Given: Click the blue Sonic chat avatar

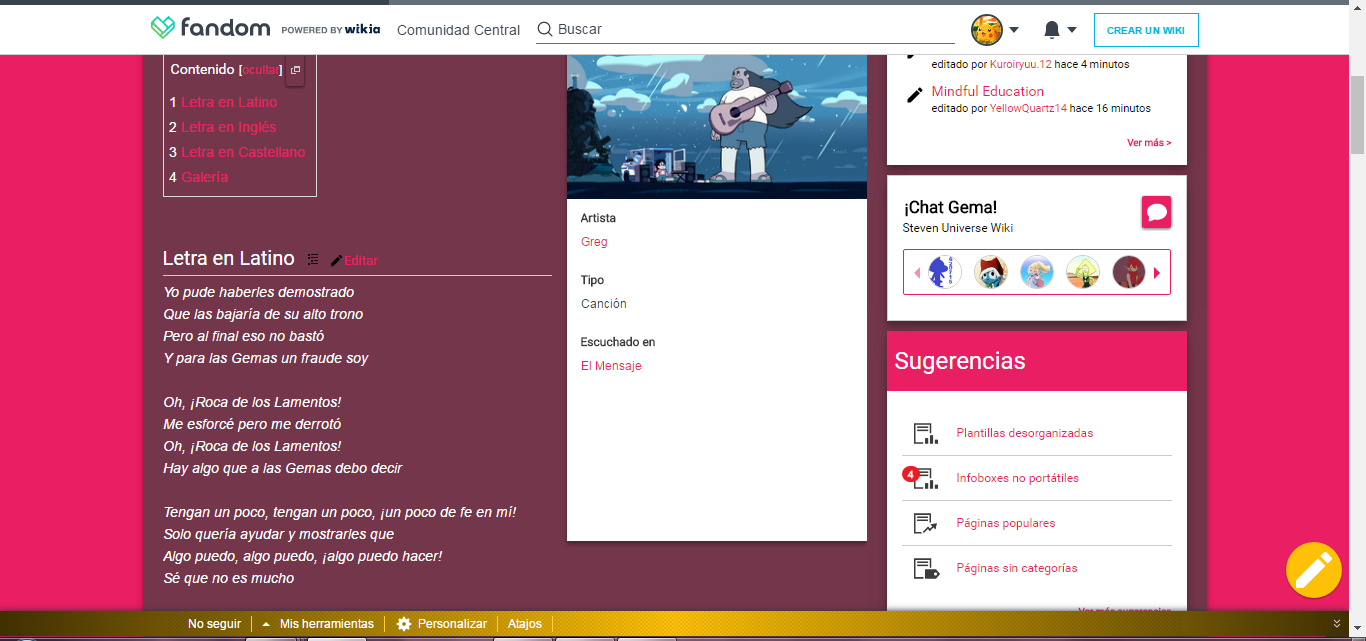Looking at the screenshot, I should coord(945,272).
